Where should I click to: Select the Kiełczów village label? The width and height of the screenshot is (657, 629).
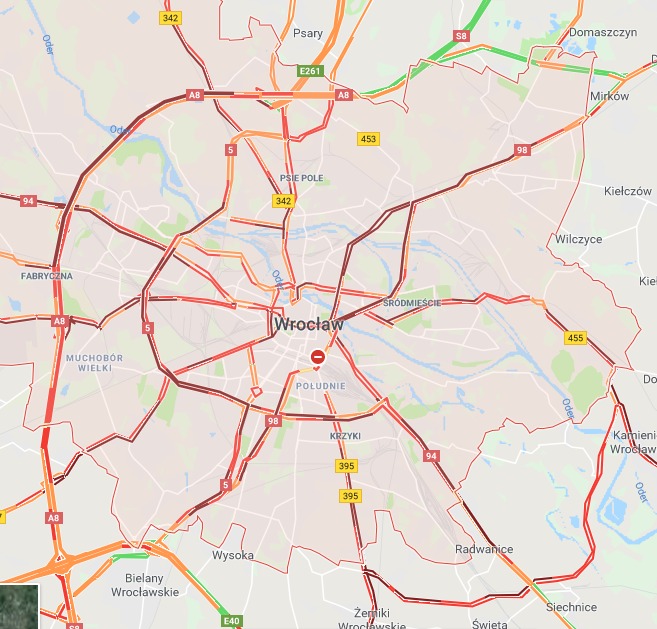pos(628,191)
